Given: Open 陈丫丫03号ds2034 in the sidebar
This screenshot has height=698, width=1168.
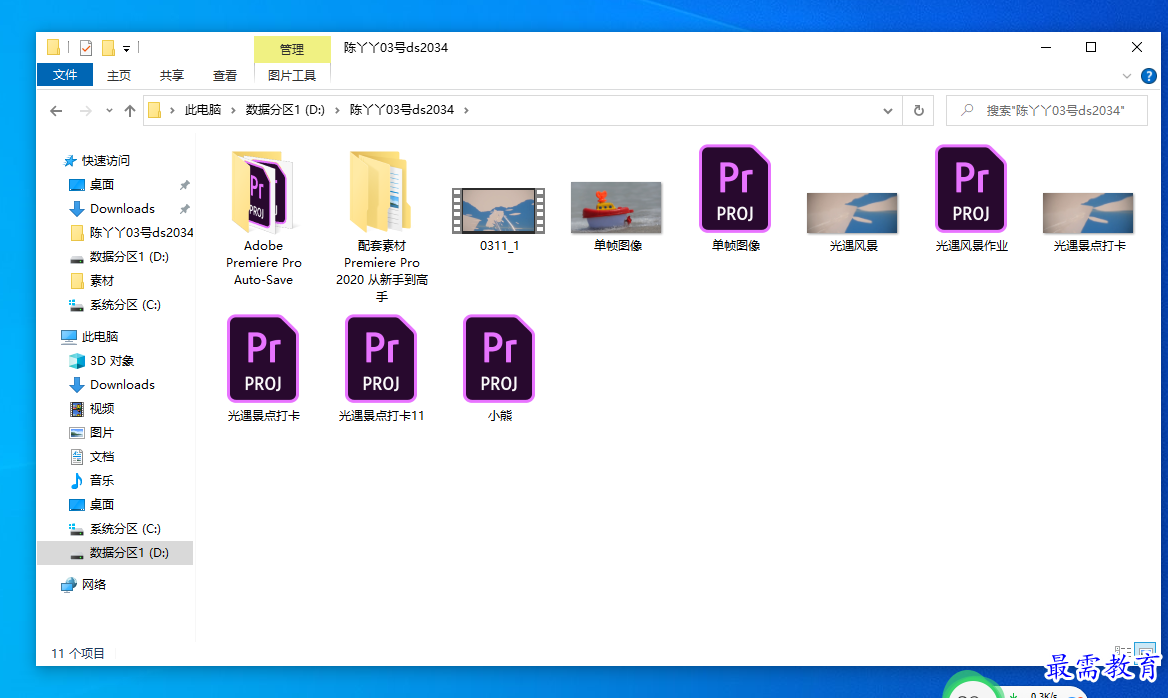Looking at the screenshot, I should [x=132, y=232].
